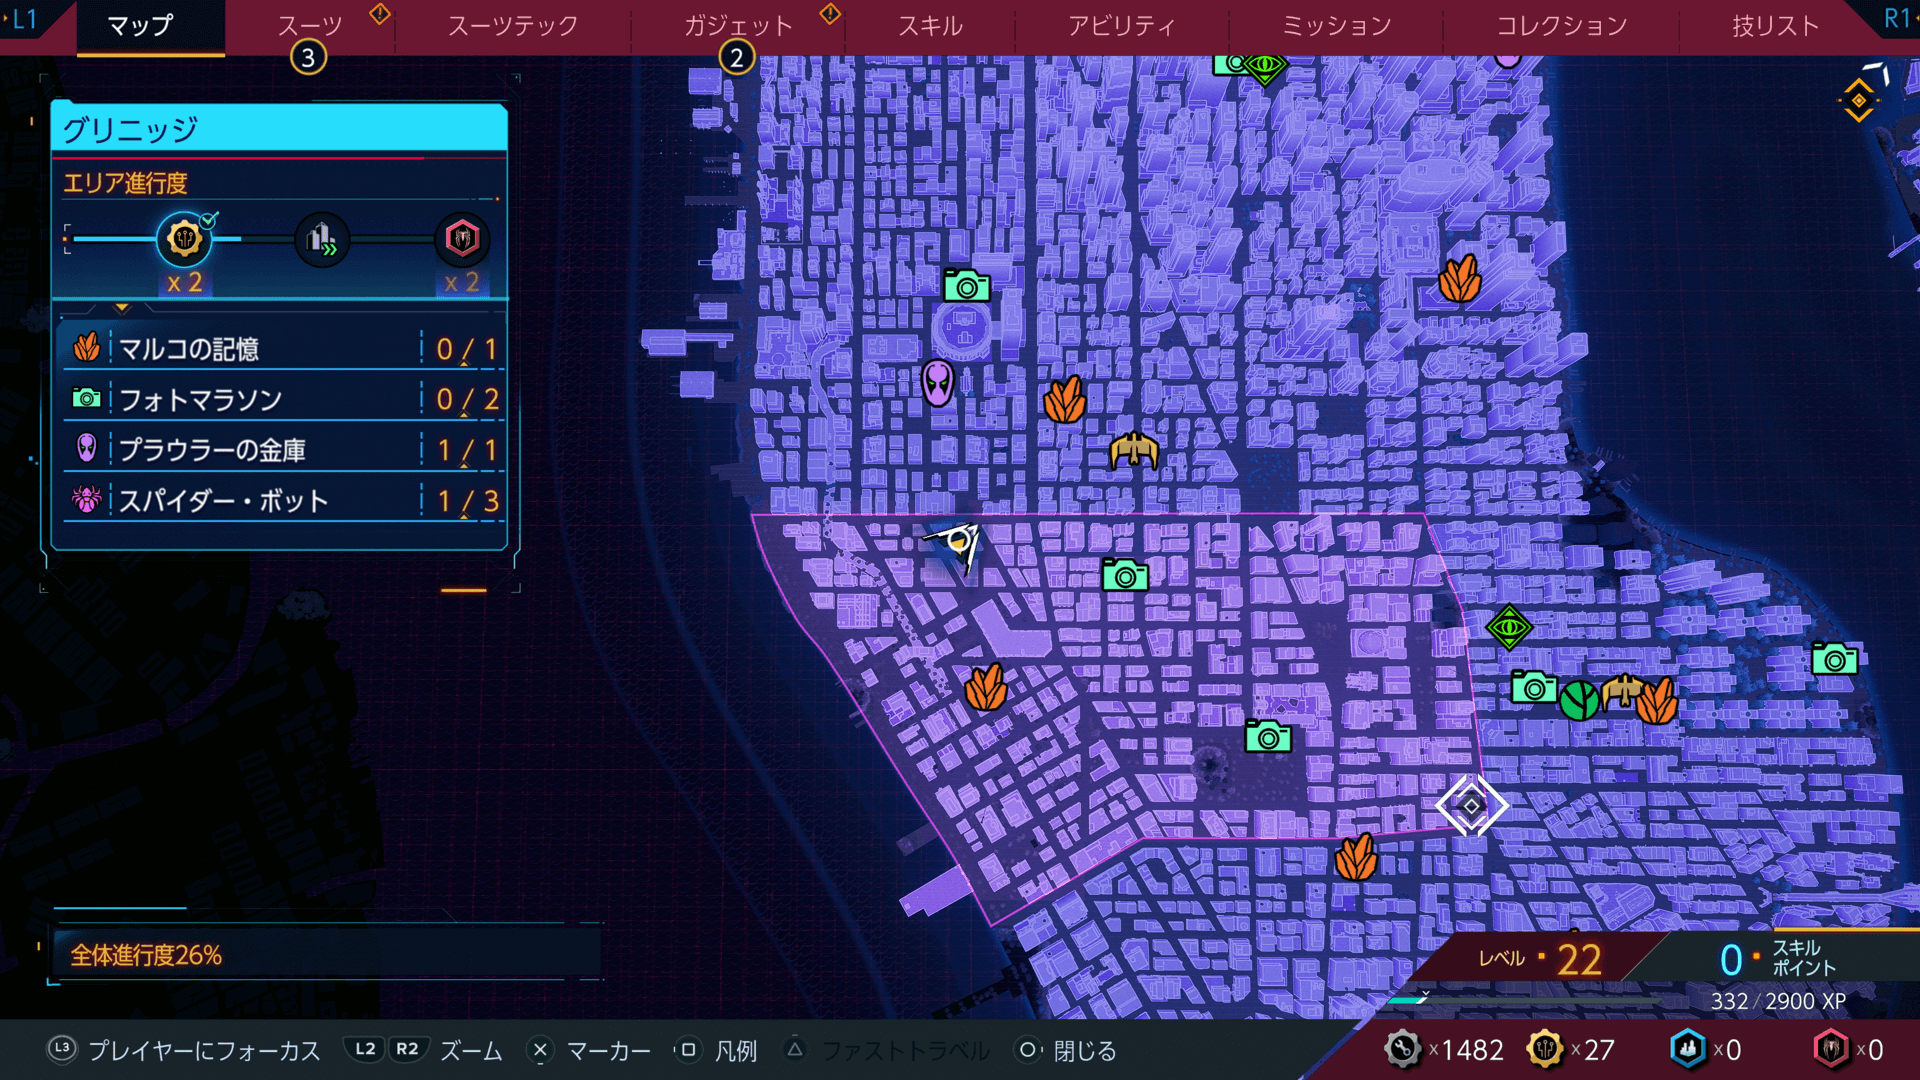Click the golden gear district reward icon
Screen dimensions: 1920x1080
coord(184,239)
